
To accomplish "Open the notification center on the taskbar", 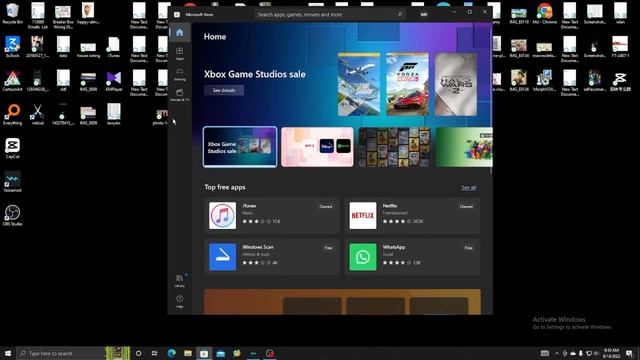I will pyautogui.click(x=629, y=353).
